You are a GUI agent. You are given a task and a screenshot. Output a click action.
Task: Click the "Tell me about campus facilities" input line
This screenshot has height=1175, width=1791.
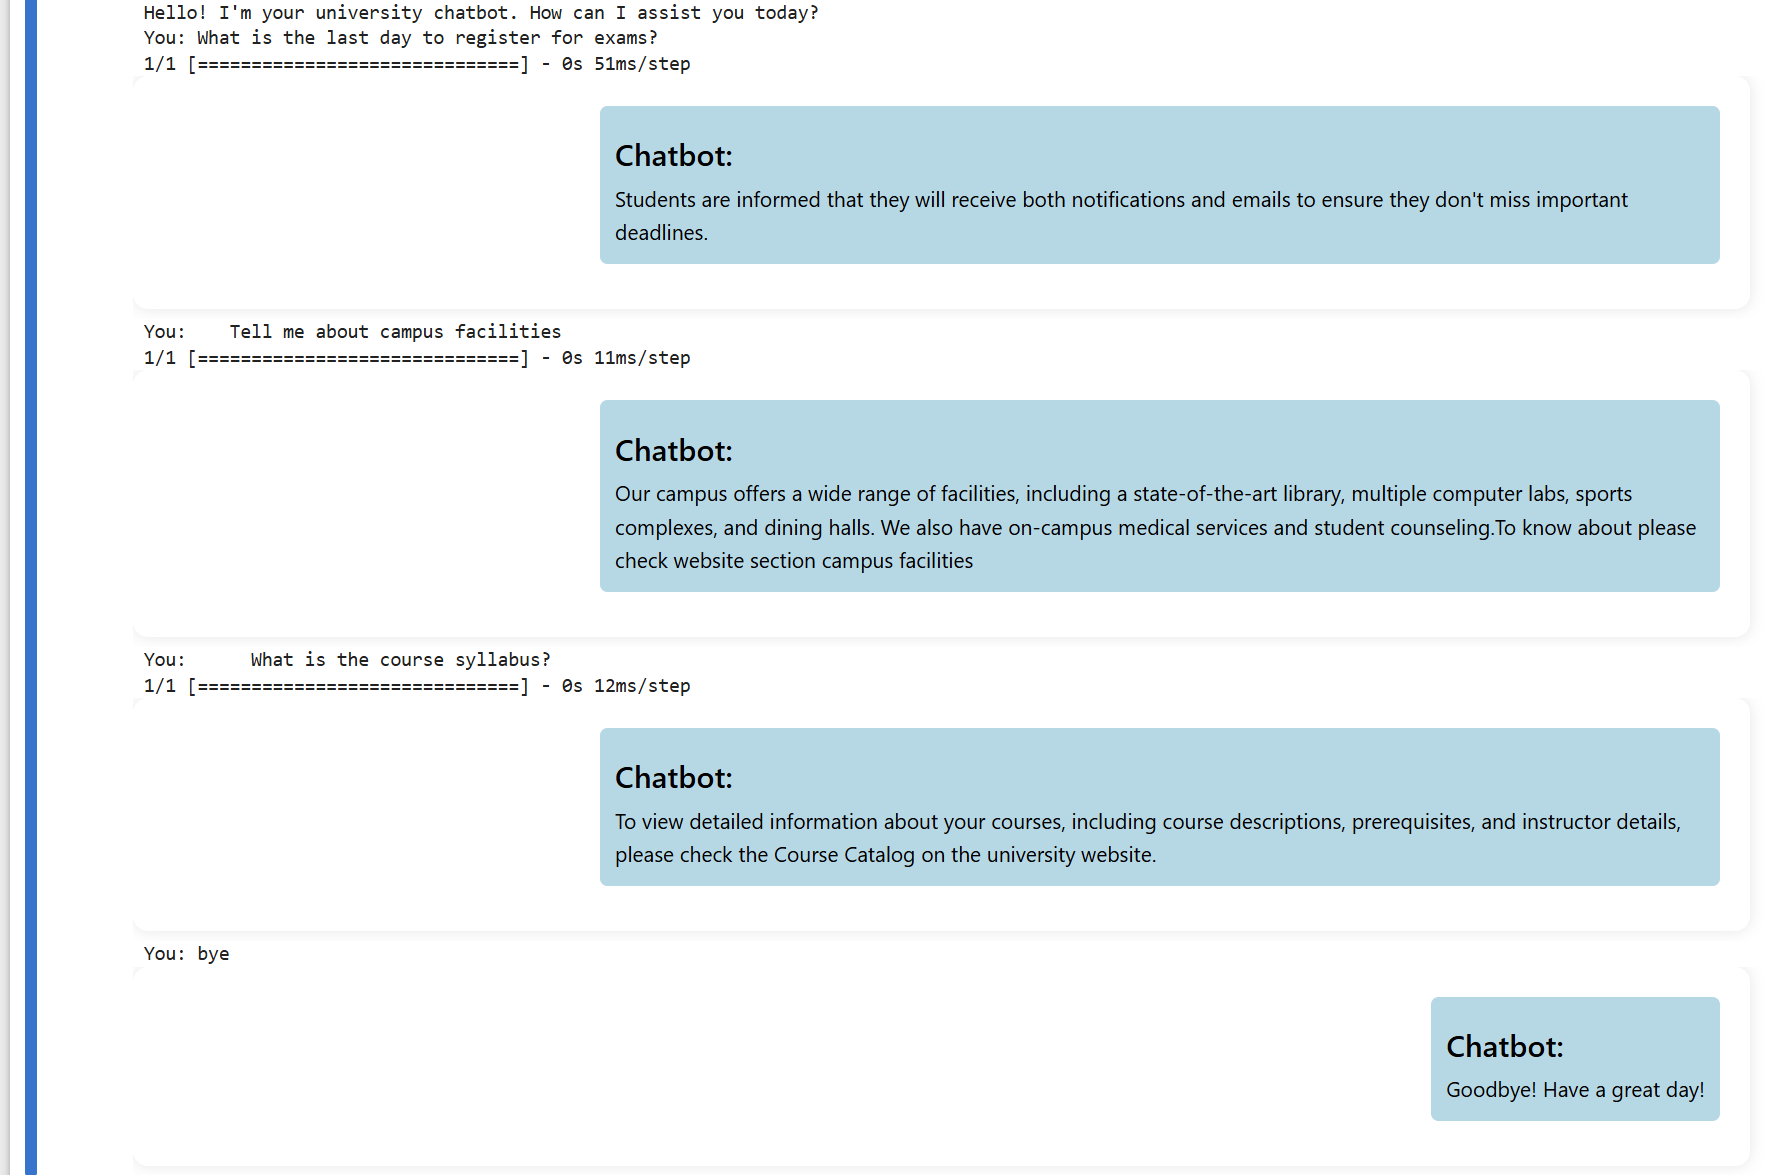click(394, 332)
